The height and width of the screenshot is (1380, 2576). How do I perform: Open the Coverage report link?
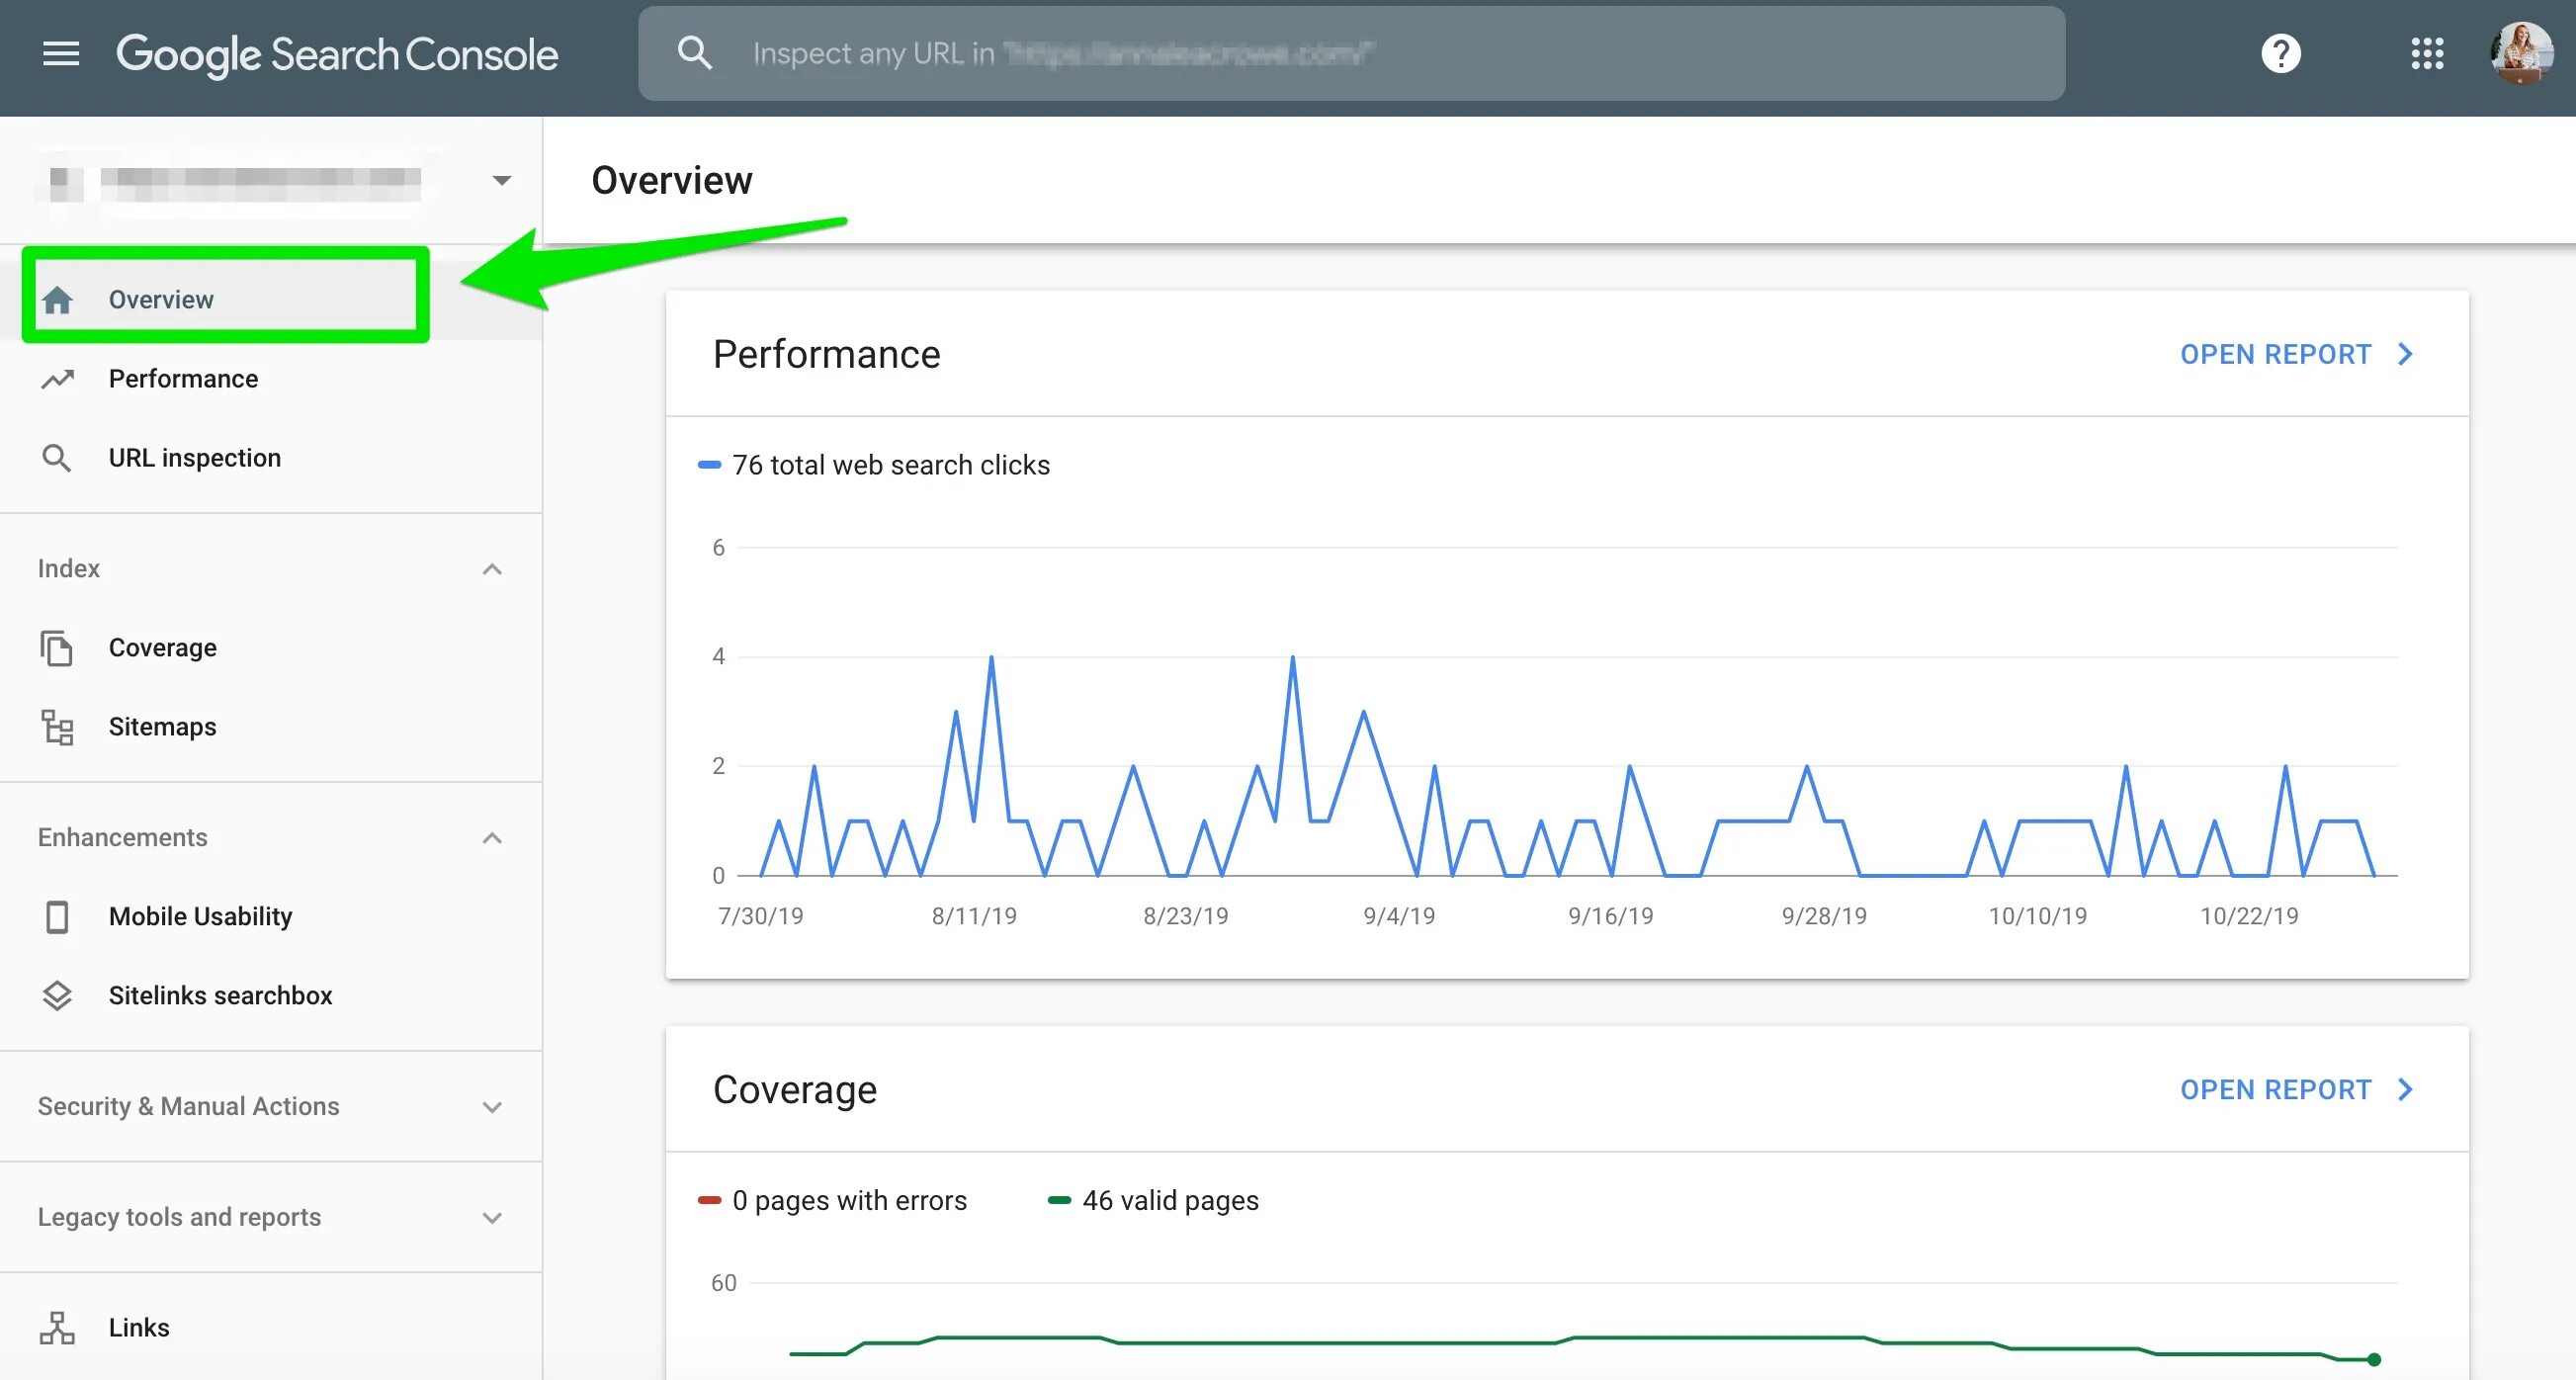(2295, 1089)
